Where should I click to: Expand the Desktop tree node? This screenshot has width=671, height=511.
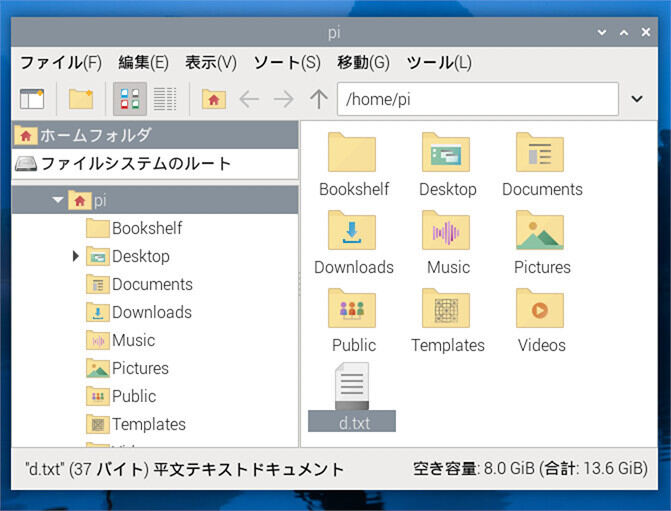point(76,256)
